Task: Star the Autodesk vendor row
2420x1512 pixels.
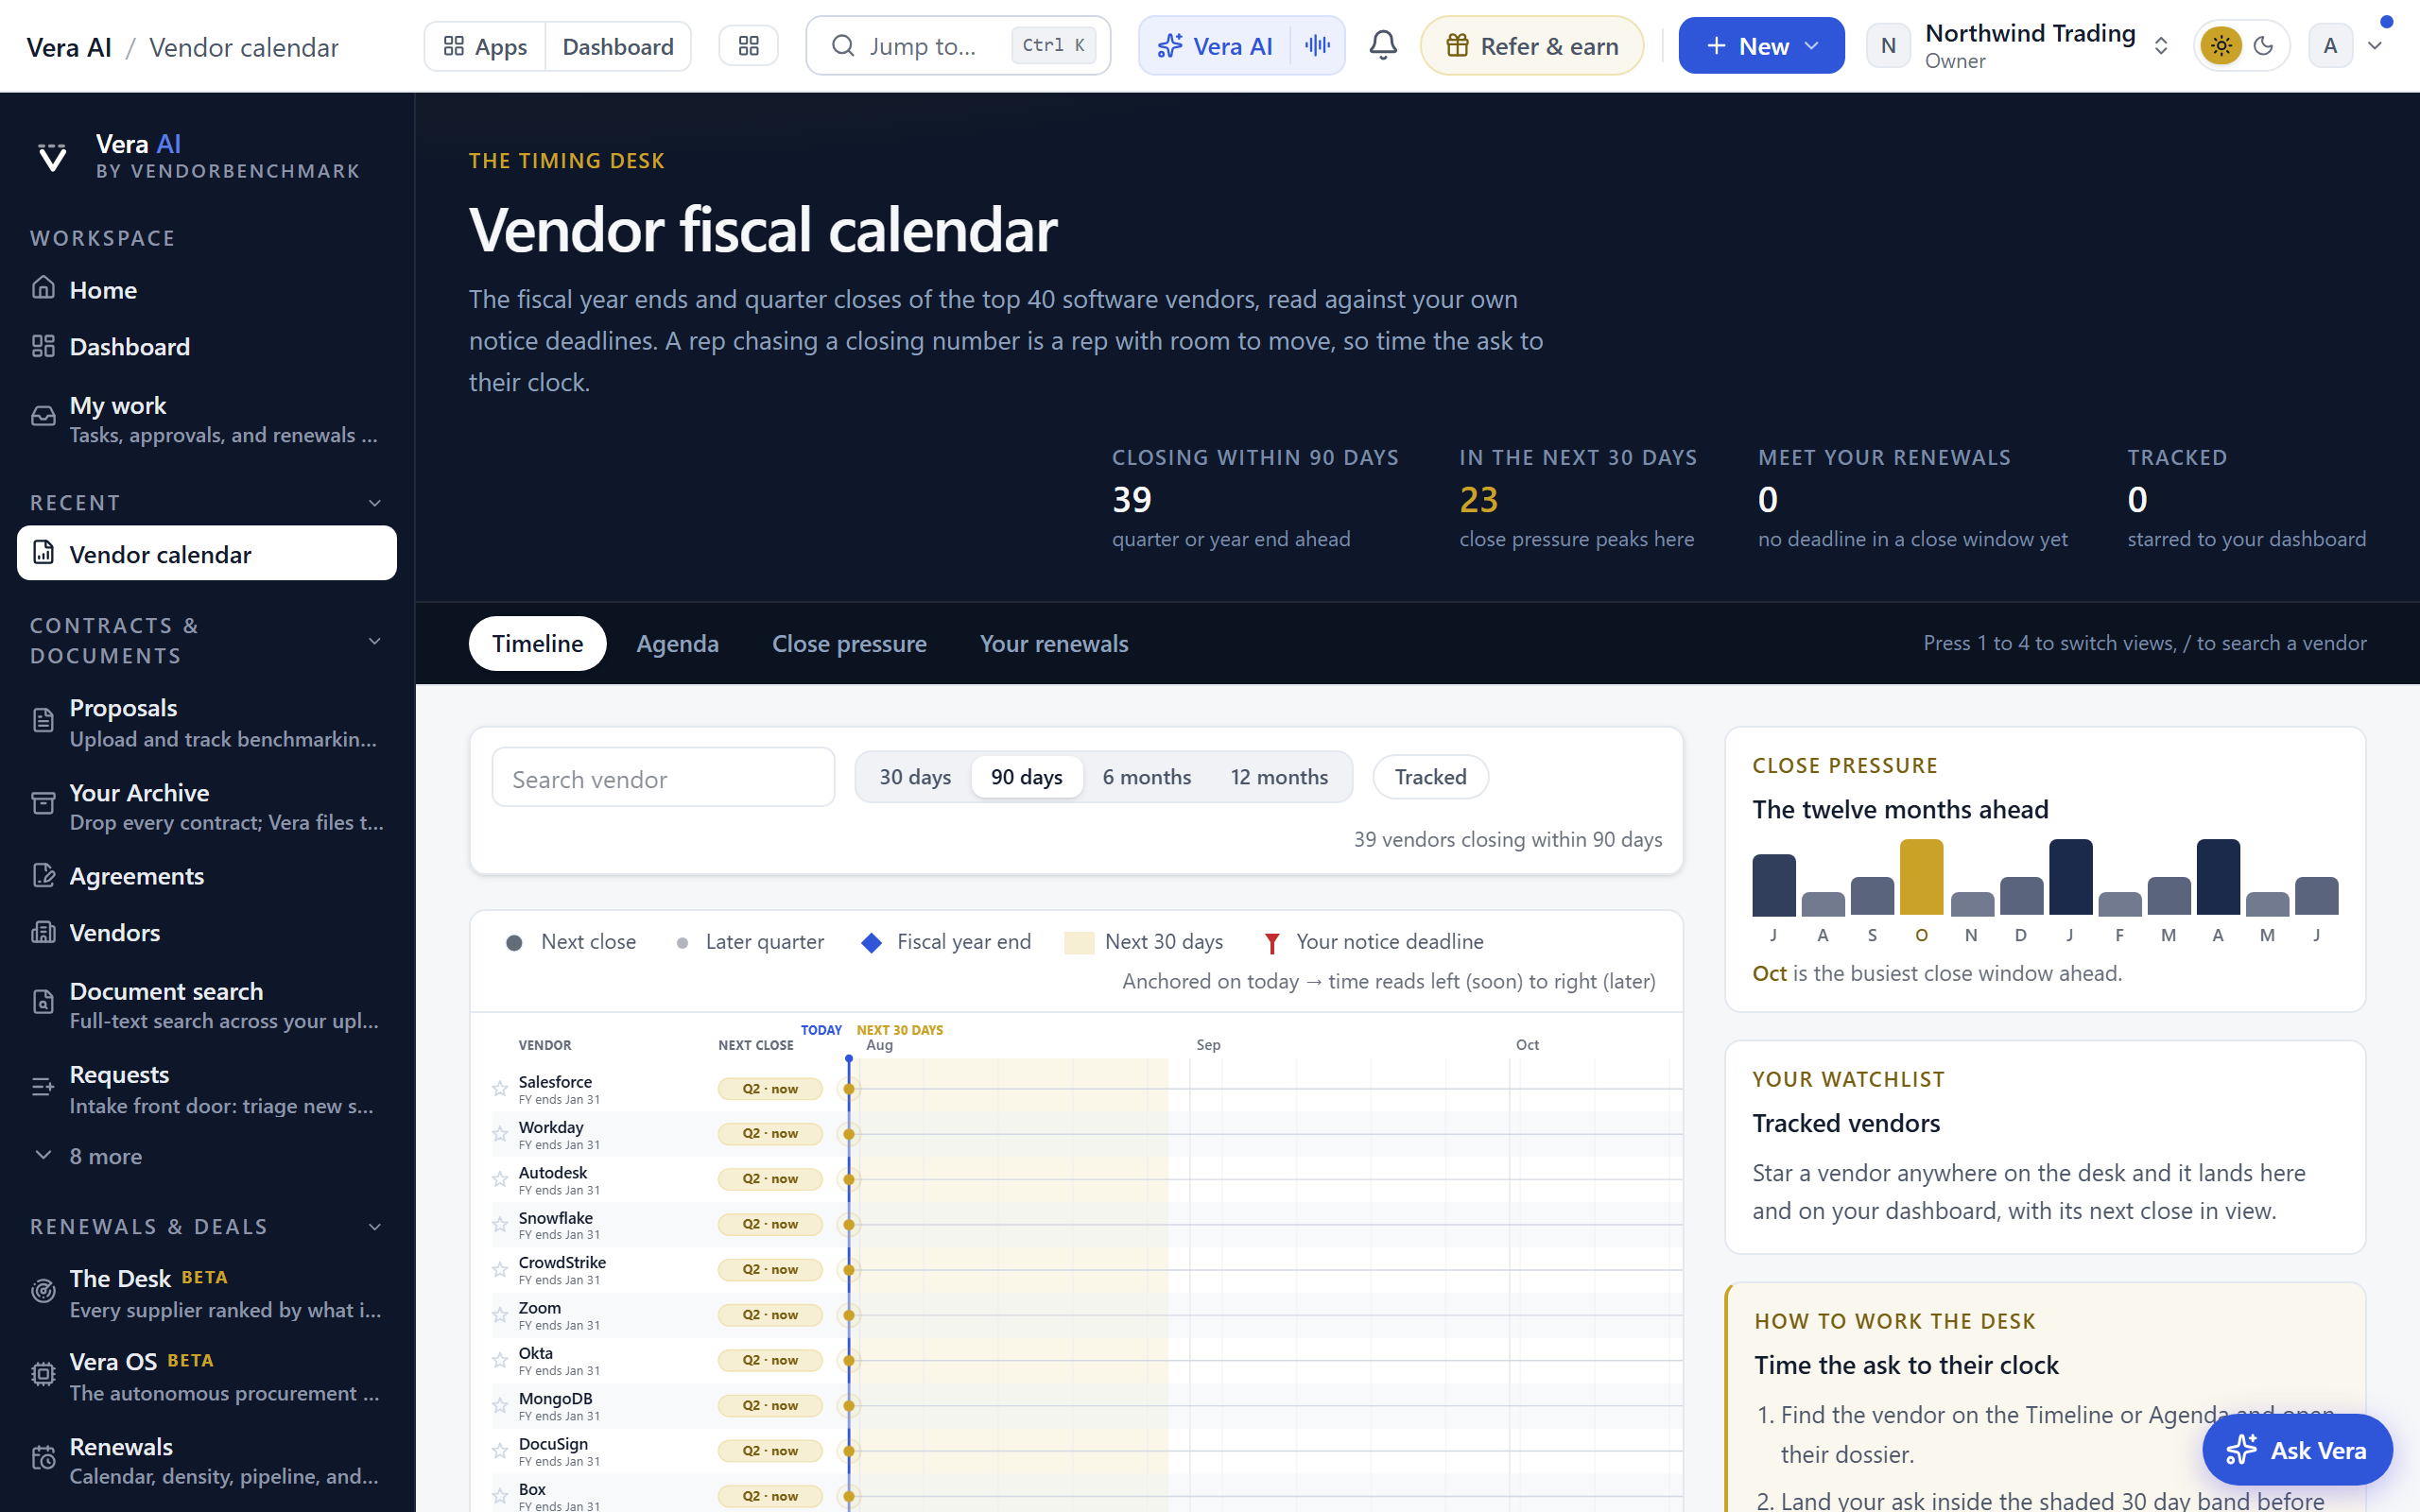Action: (500, 1179)
